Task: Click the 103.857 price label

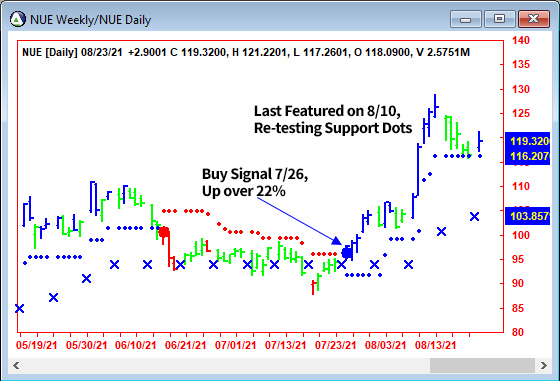Action: pos(528,216)
